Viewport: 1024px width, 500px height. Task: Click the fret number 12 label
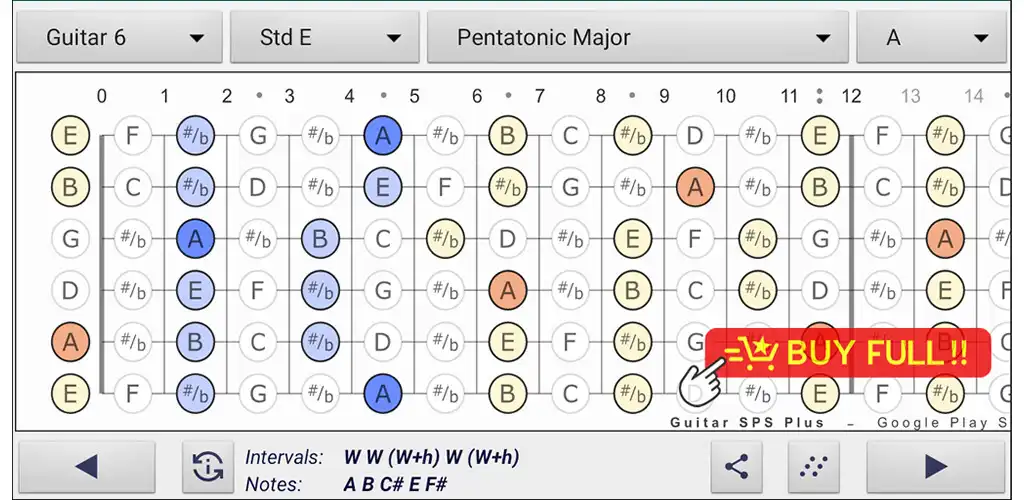point(852,97)
